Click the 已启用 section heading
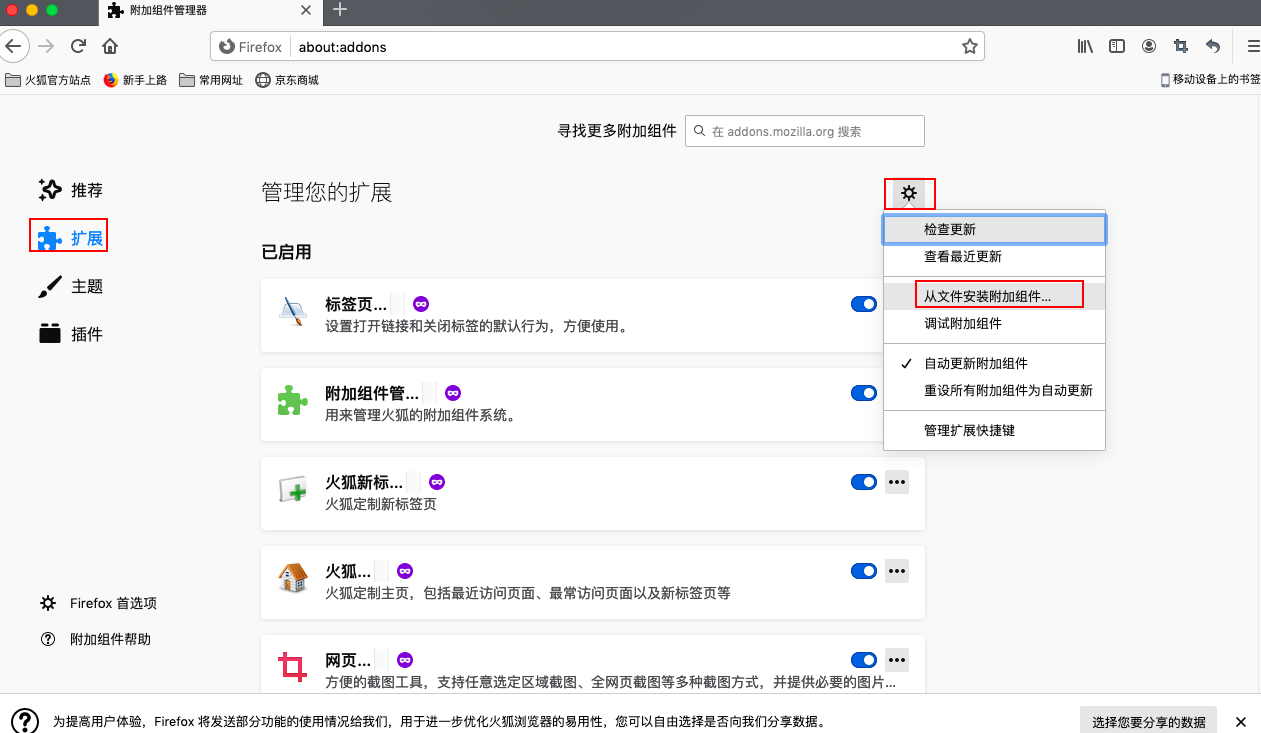The height and width of the screenshot is (733, 1261). tap(286, 252)
